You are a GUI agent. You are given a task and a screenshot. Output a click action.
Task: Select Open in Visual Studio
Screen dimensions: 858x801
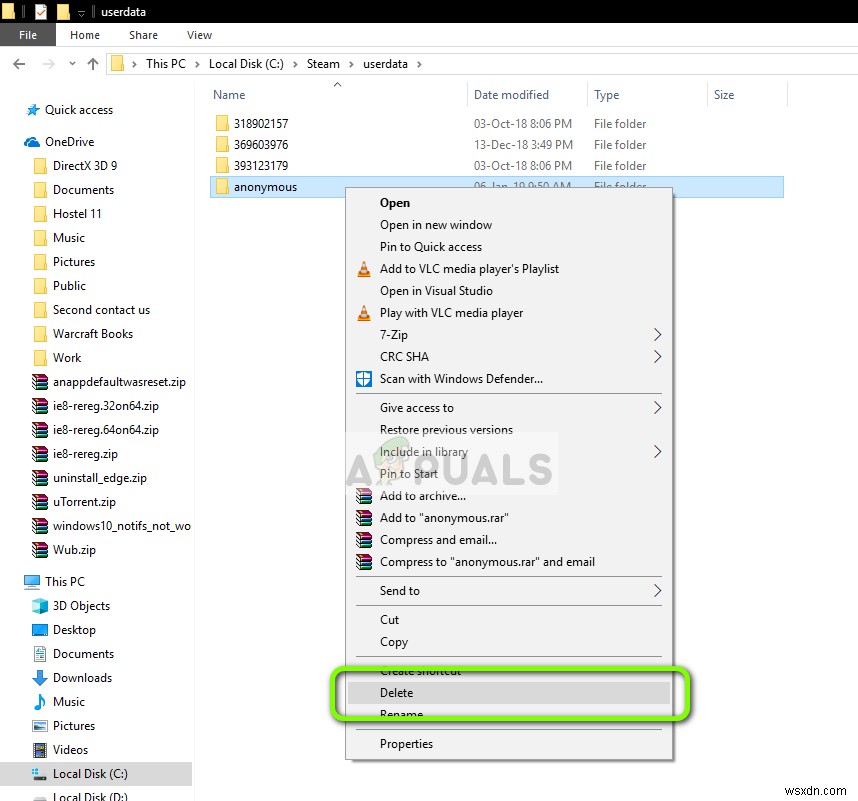[x=508, y=291]
